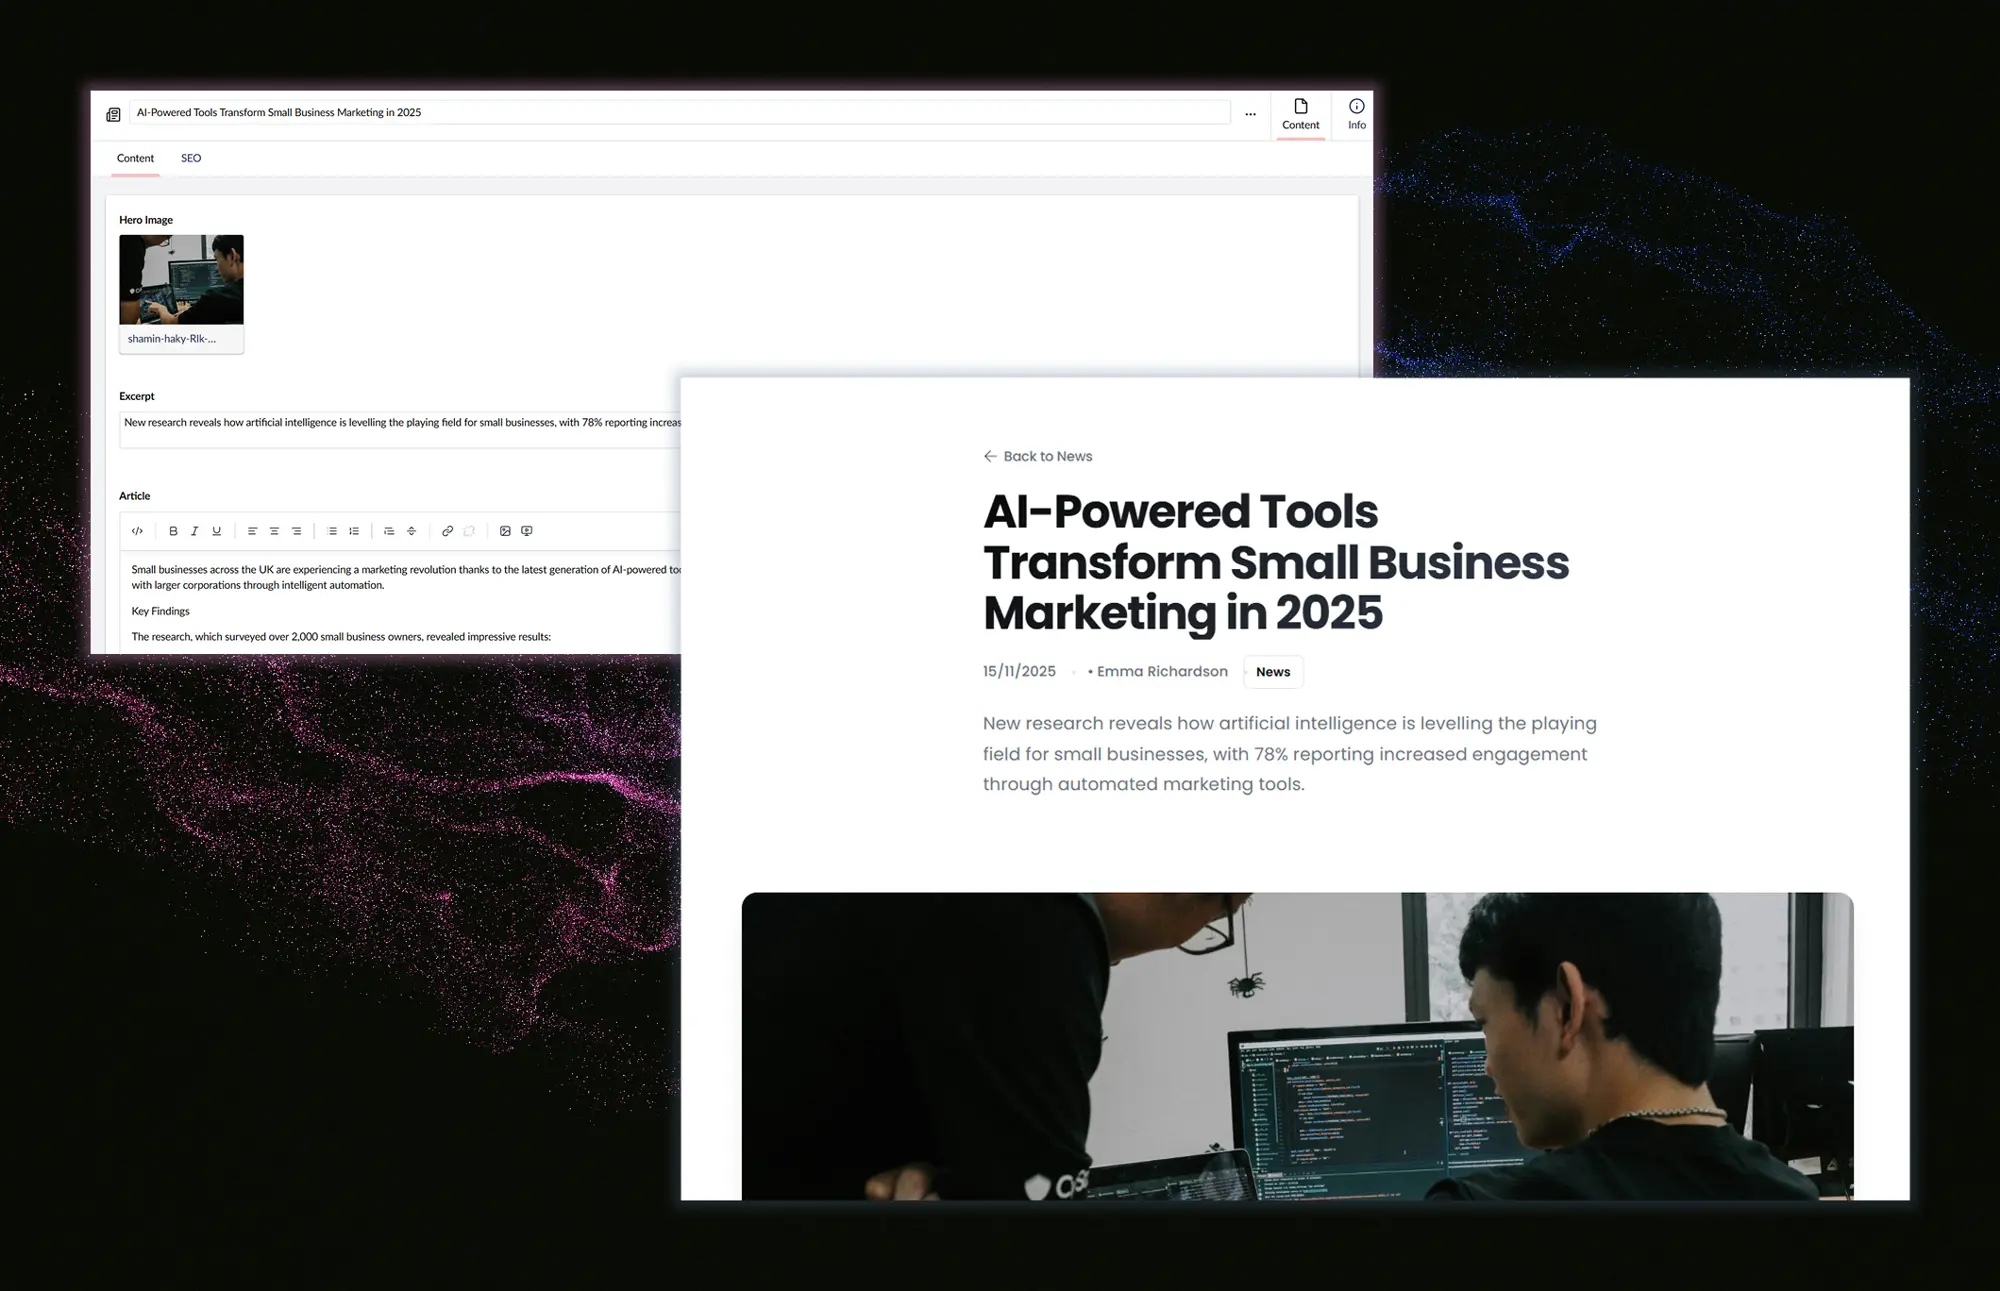Click the Back to News link
Screen dimensions: 2000x1291
point(1038,456)
